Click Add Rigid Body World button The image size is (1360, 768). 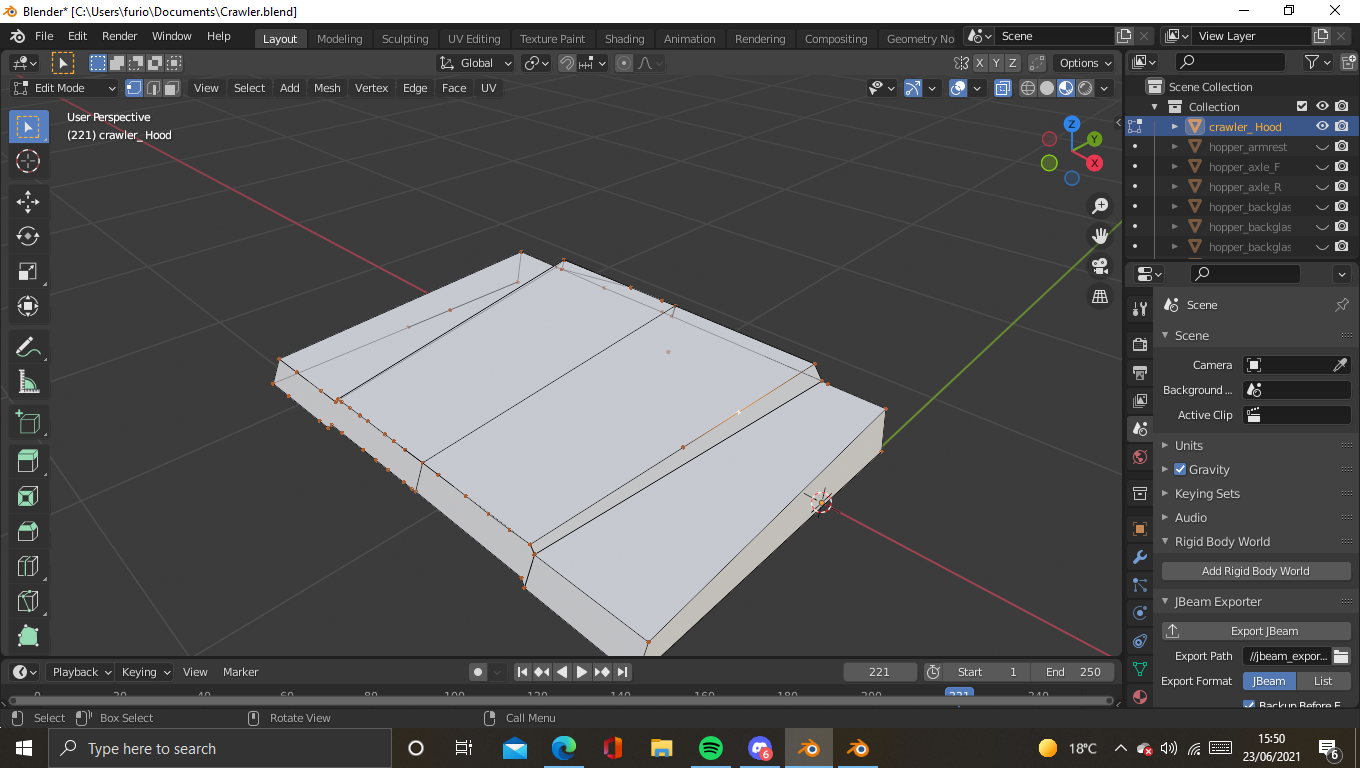(x=1256, y=571)
